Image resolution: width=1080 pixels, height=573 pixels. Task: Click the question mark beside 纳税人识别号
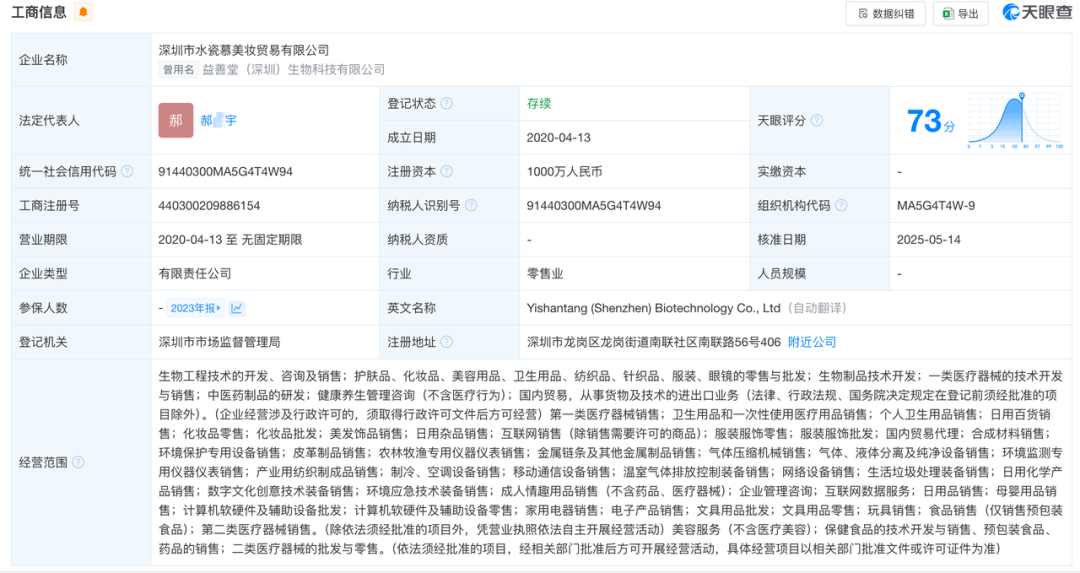click(471, 205)
